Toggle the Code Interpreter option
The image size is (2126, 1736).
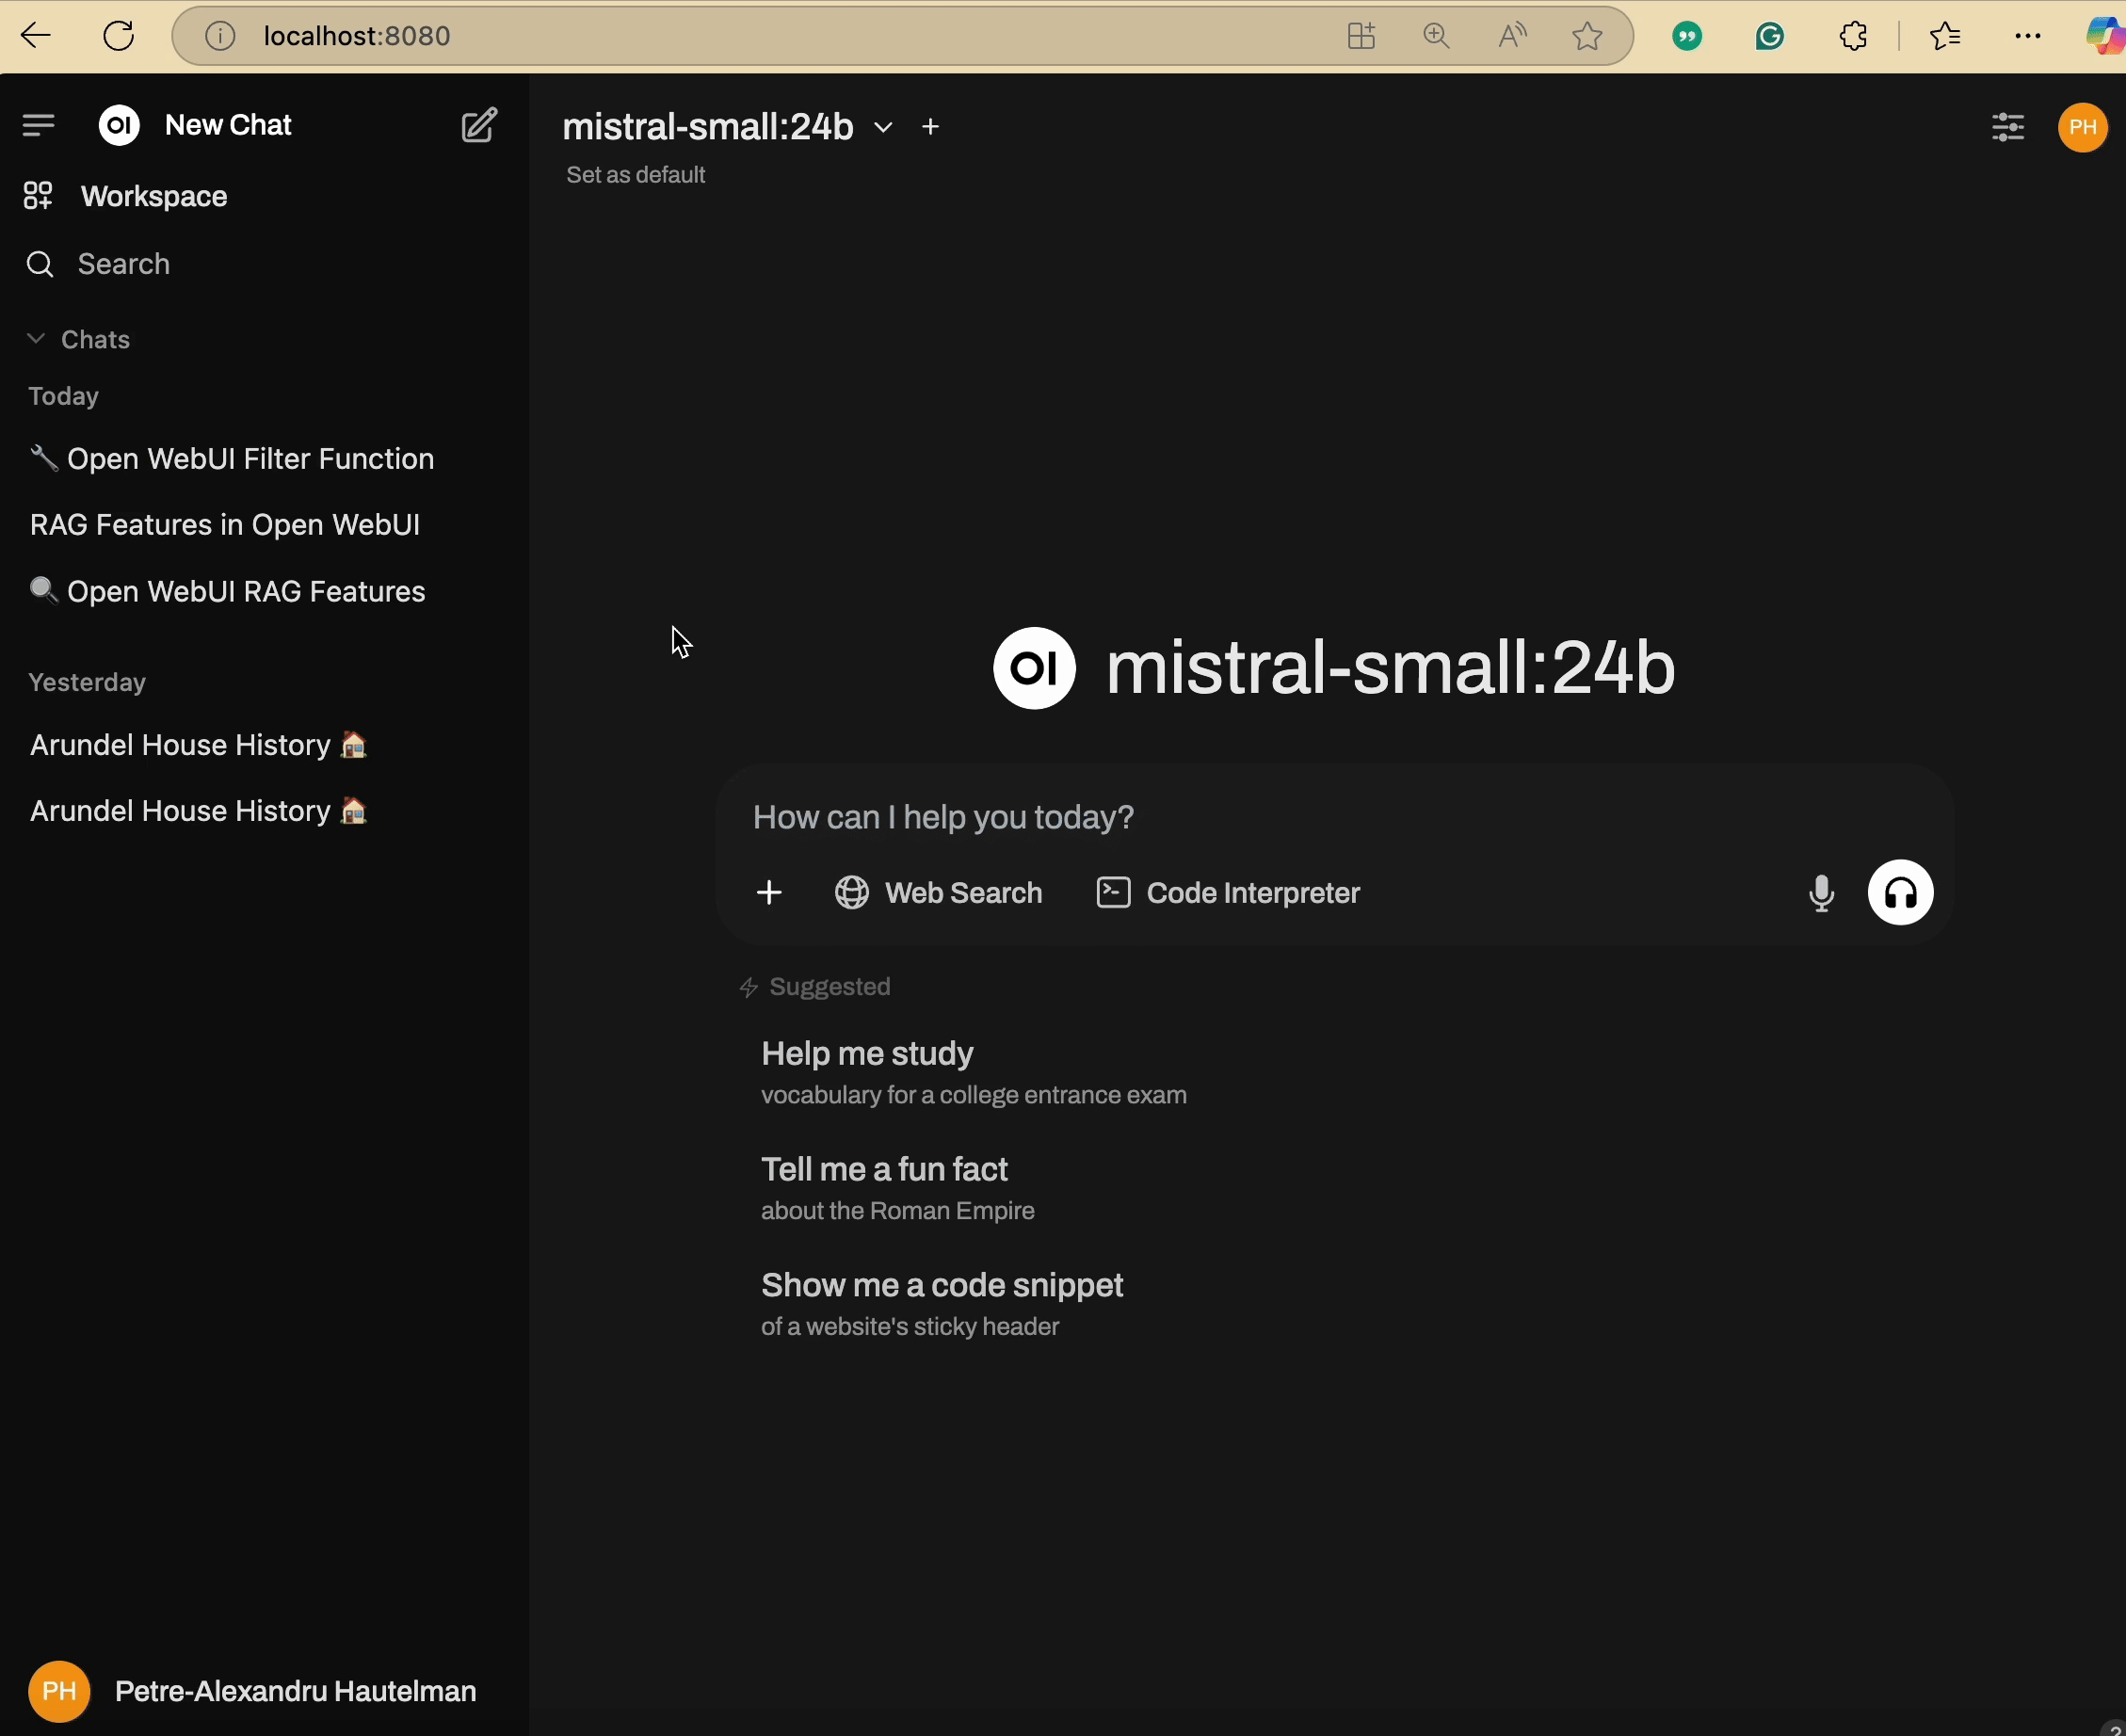tap(1228, 892)
